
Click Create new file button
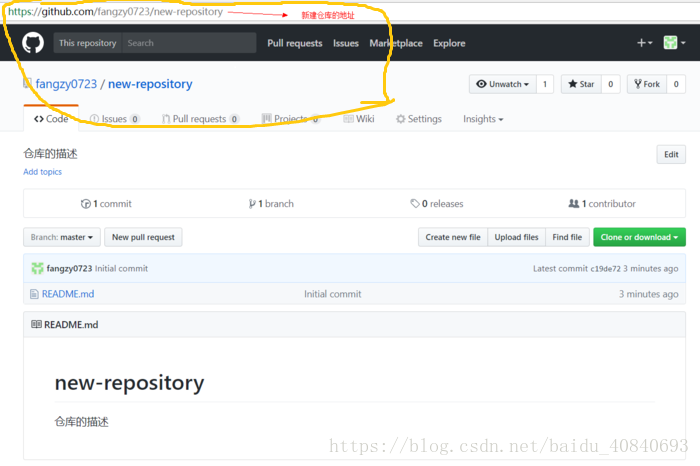click(453, 237)
